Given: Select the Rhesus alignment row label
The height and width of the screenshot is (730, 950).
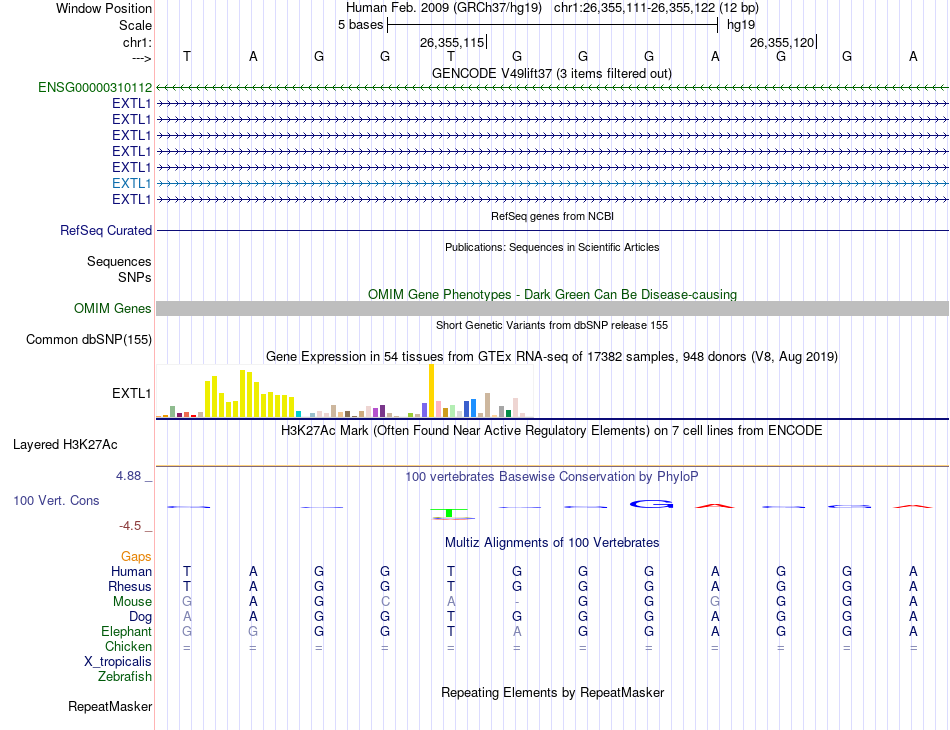Looking at the screenshot, I should [x=130, y=586].
